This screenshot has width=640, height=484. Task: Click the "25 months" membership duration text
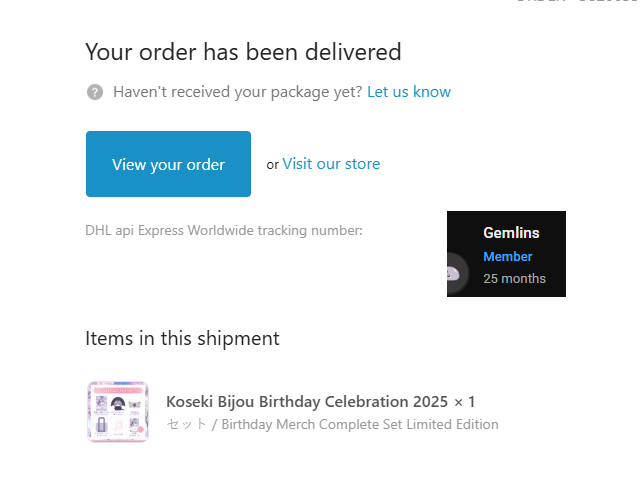[514, 278]
